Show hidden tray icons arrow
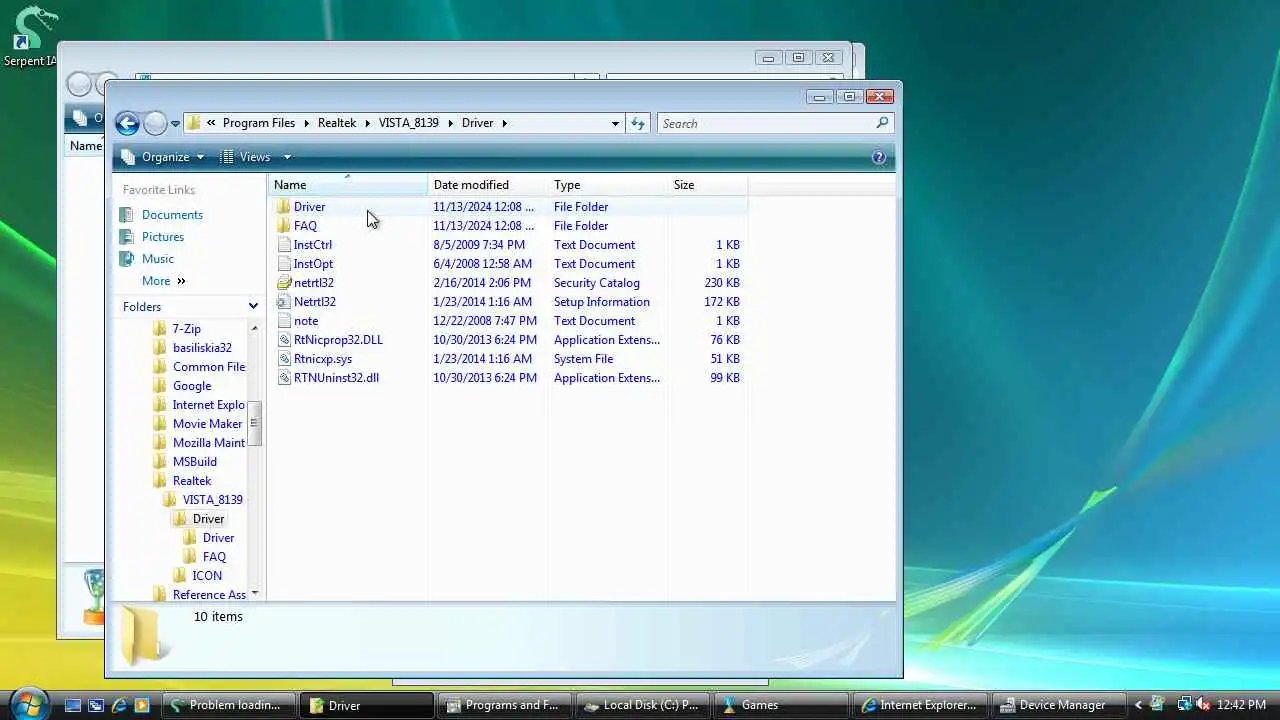Viewport: 1280px width, 720px height. [x=1138, y=705]
